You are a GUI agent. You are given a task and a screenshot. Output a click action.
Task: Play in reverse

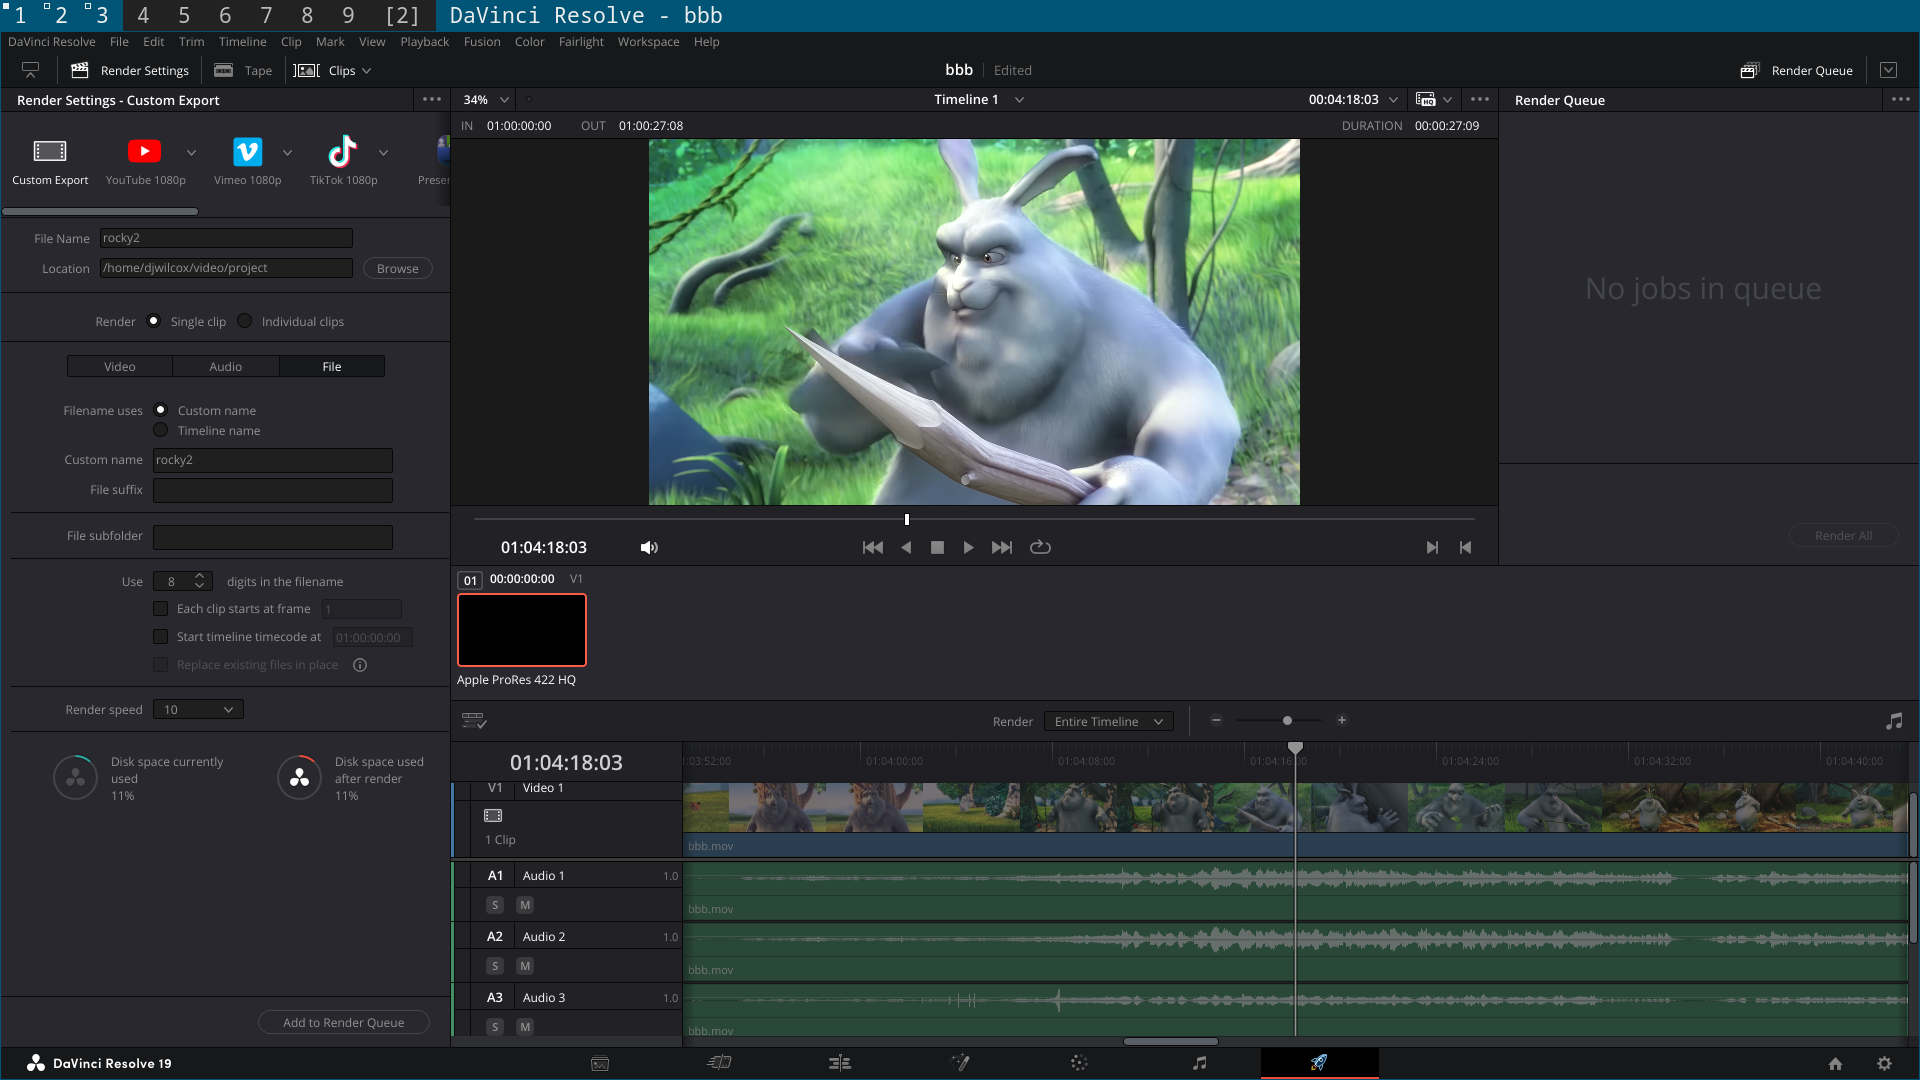(x=906, y=548)
